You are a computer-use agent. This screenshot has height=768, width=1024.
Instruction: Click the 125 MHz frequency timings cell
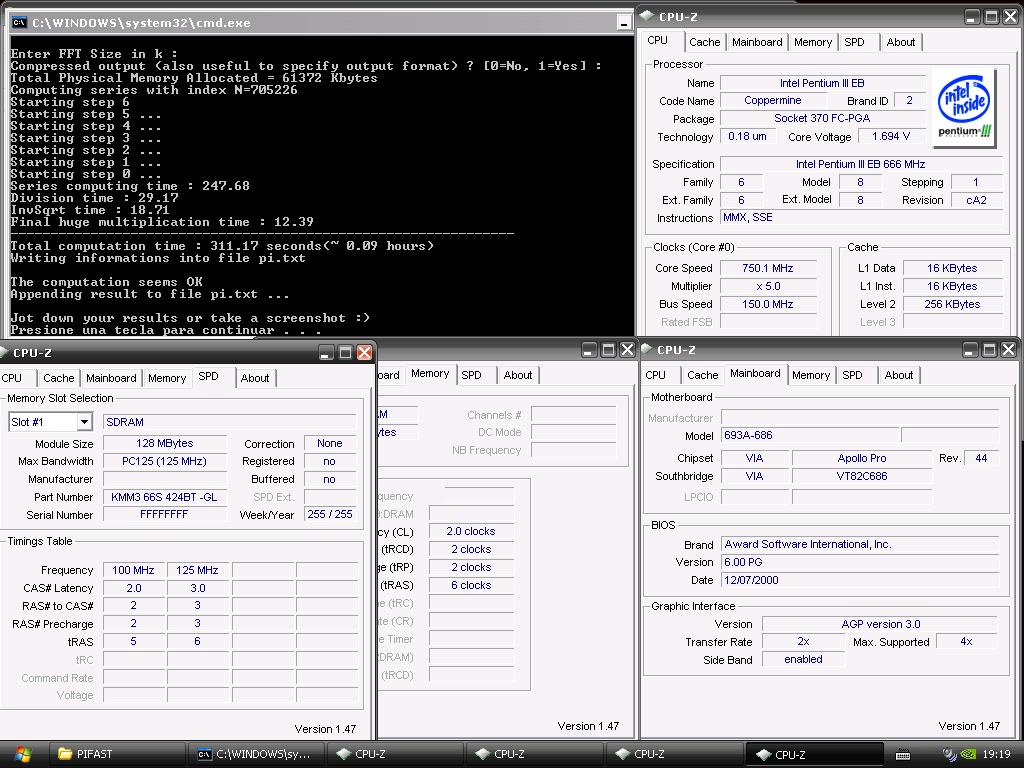pos(197,570)
